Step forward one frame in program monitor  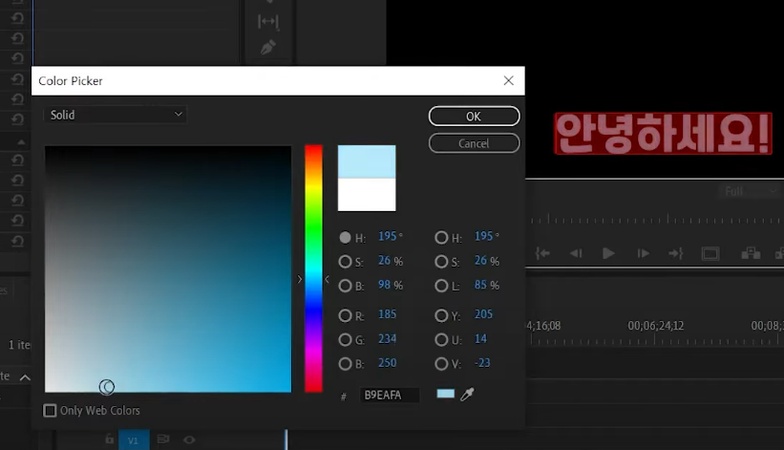pos(643,254)
